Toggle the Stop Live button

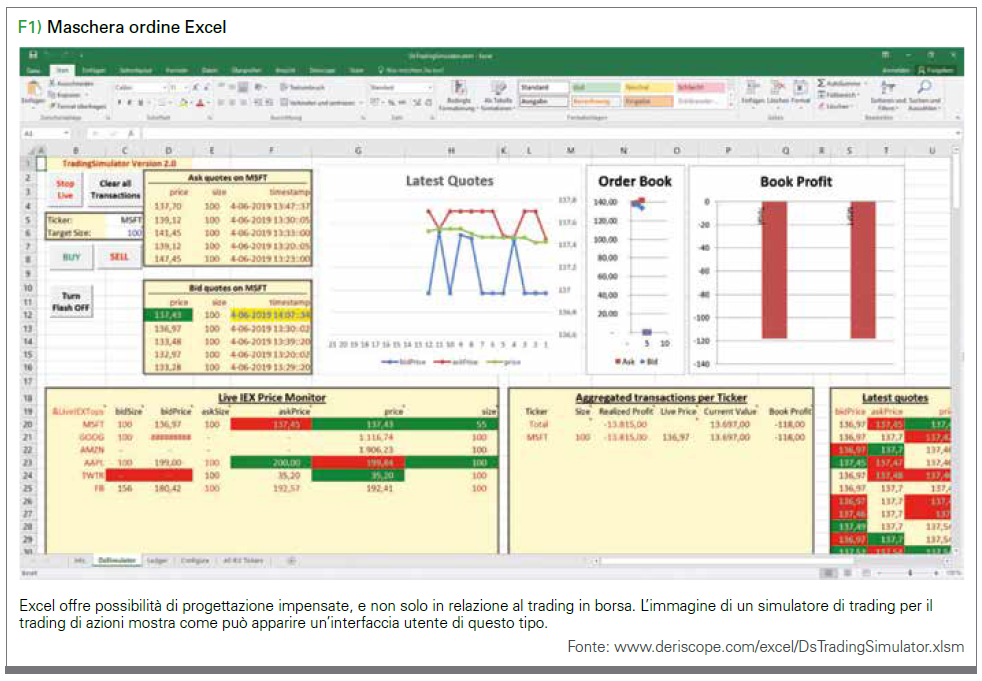[65, 189]
